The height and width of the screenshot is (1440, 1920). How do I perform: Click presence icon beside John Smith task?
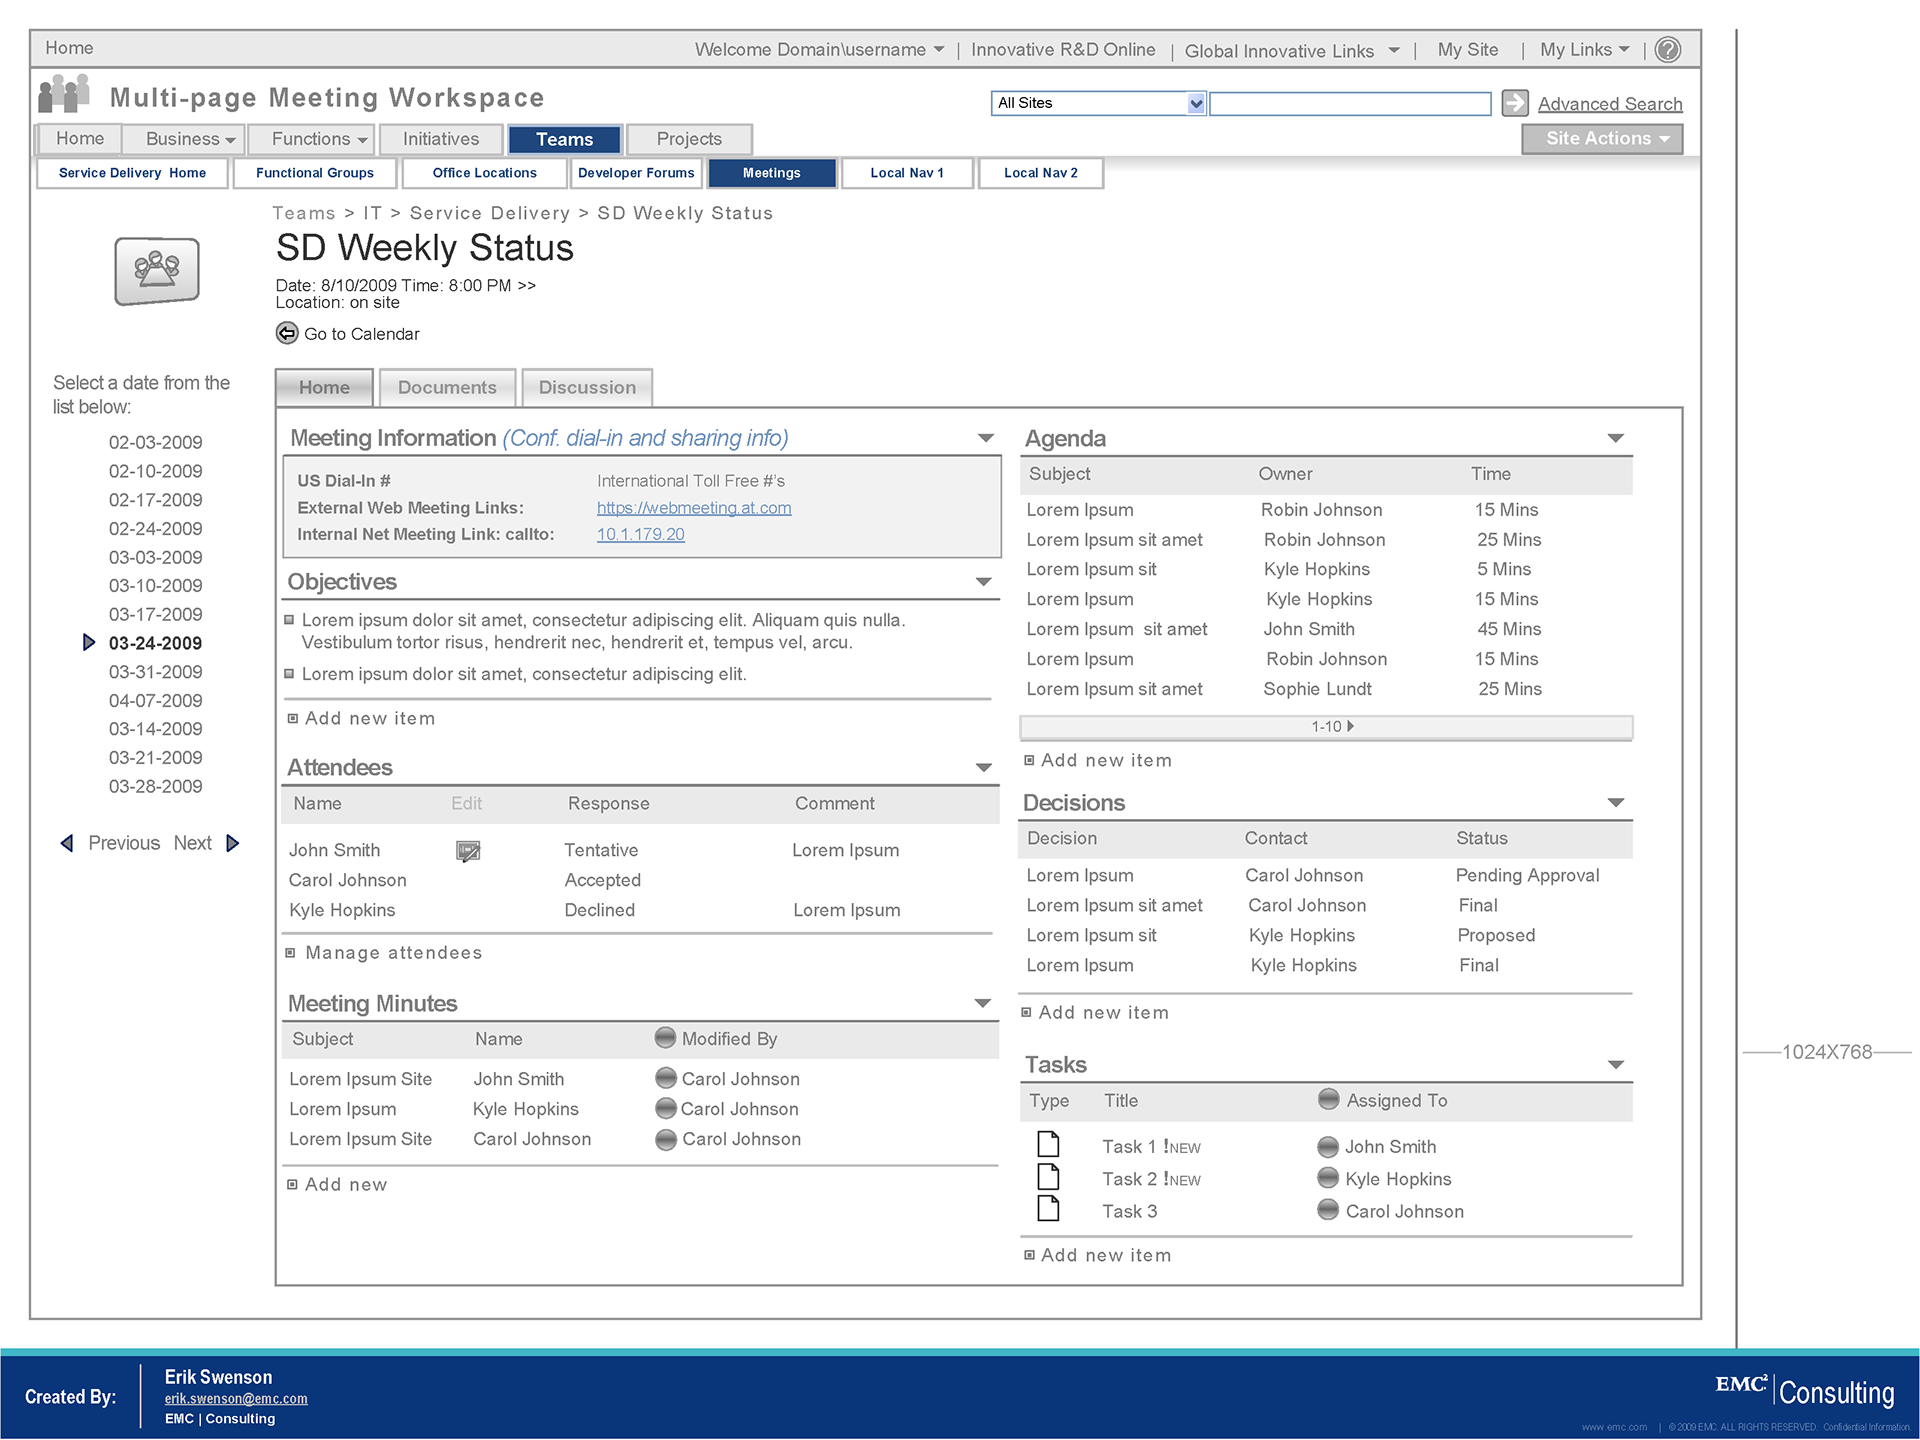coord(1327,1147)
